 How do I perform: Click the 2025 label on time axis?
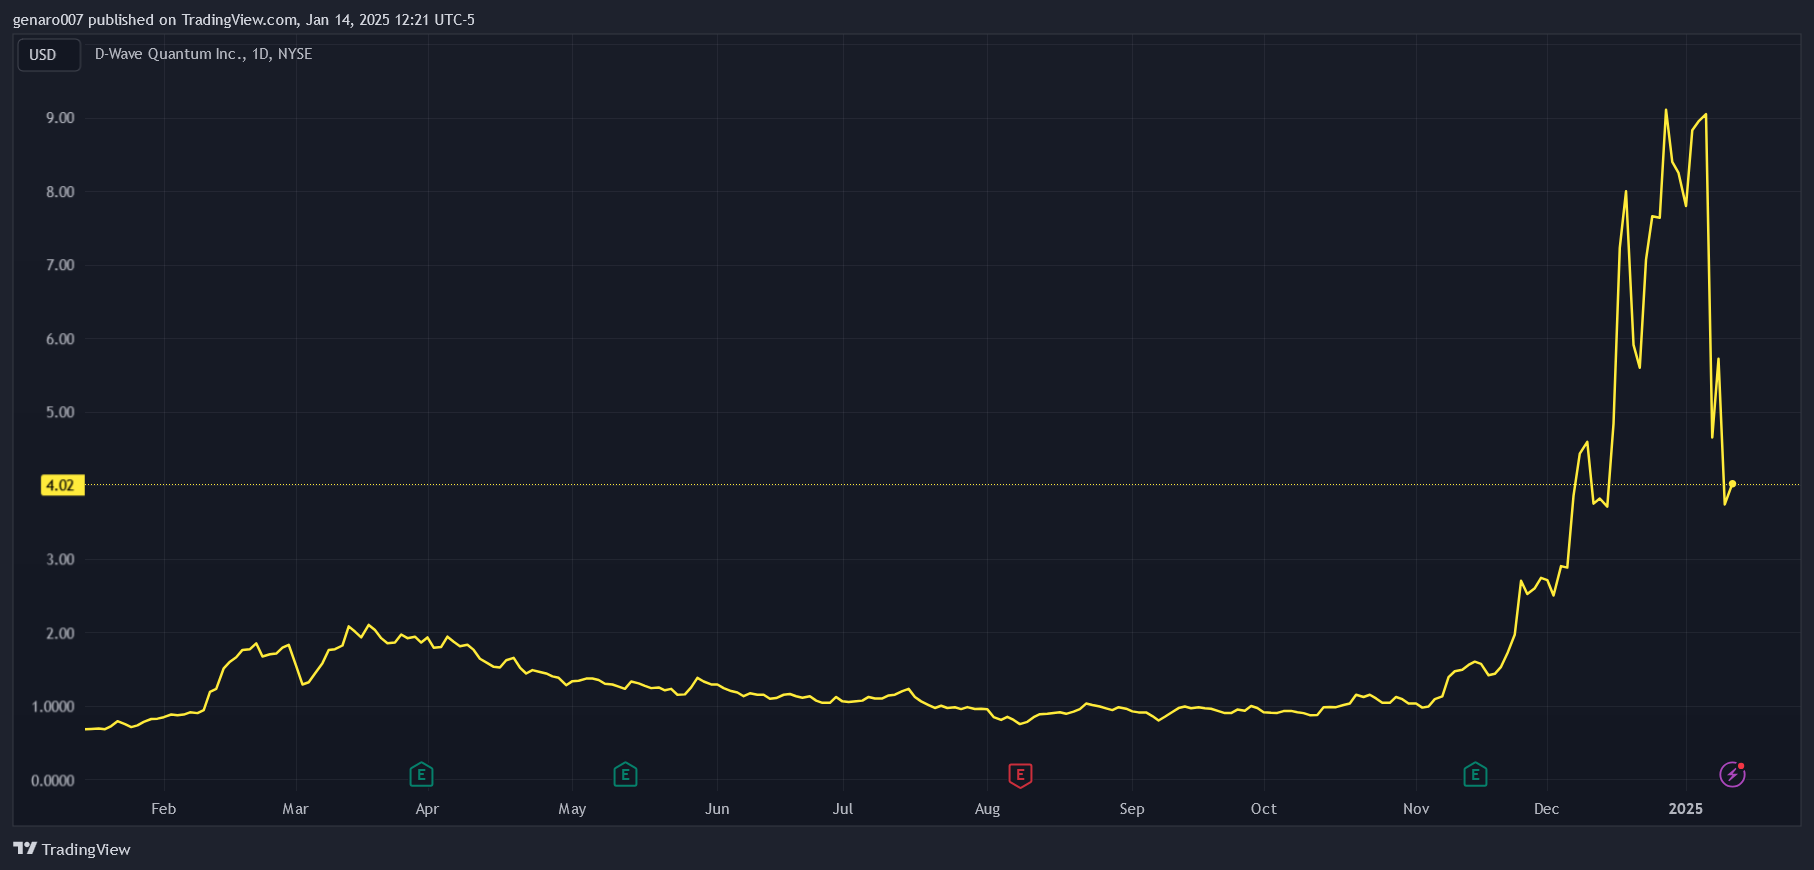1685,809
